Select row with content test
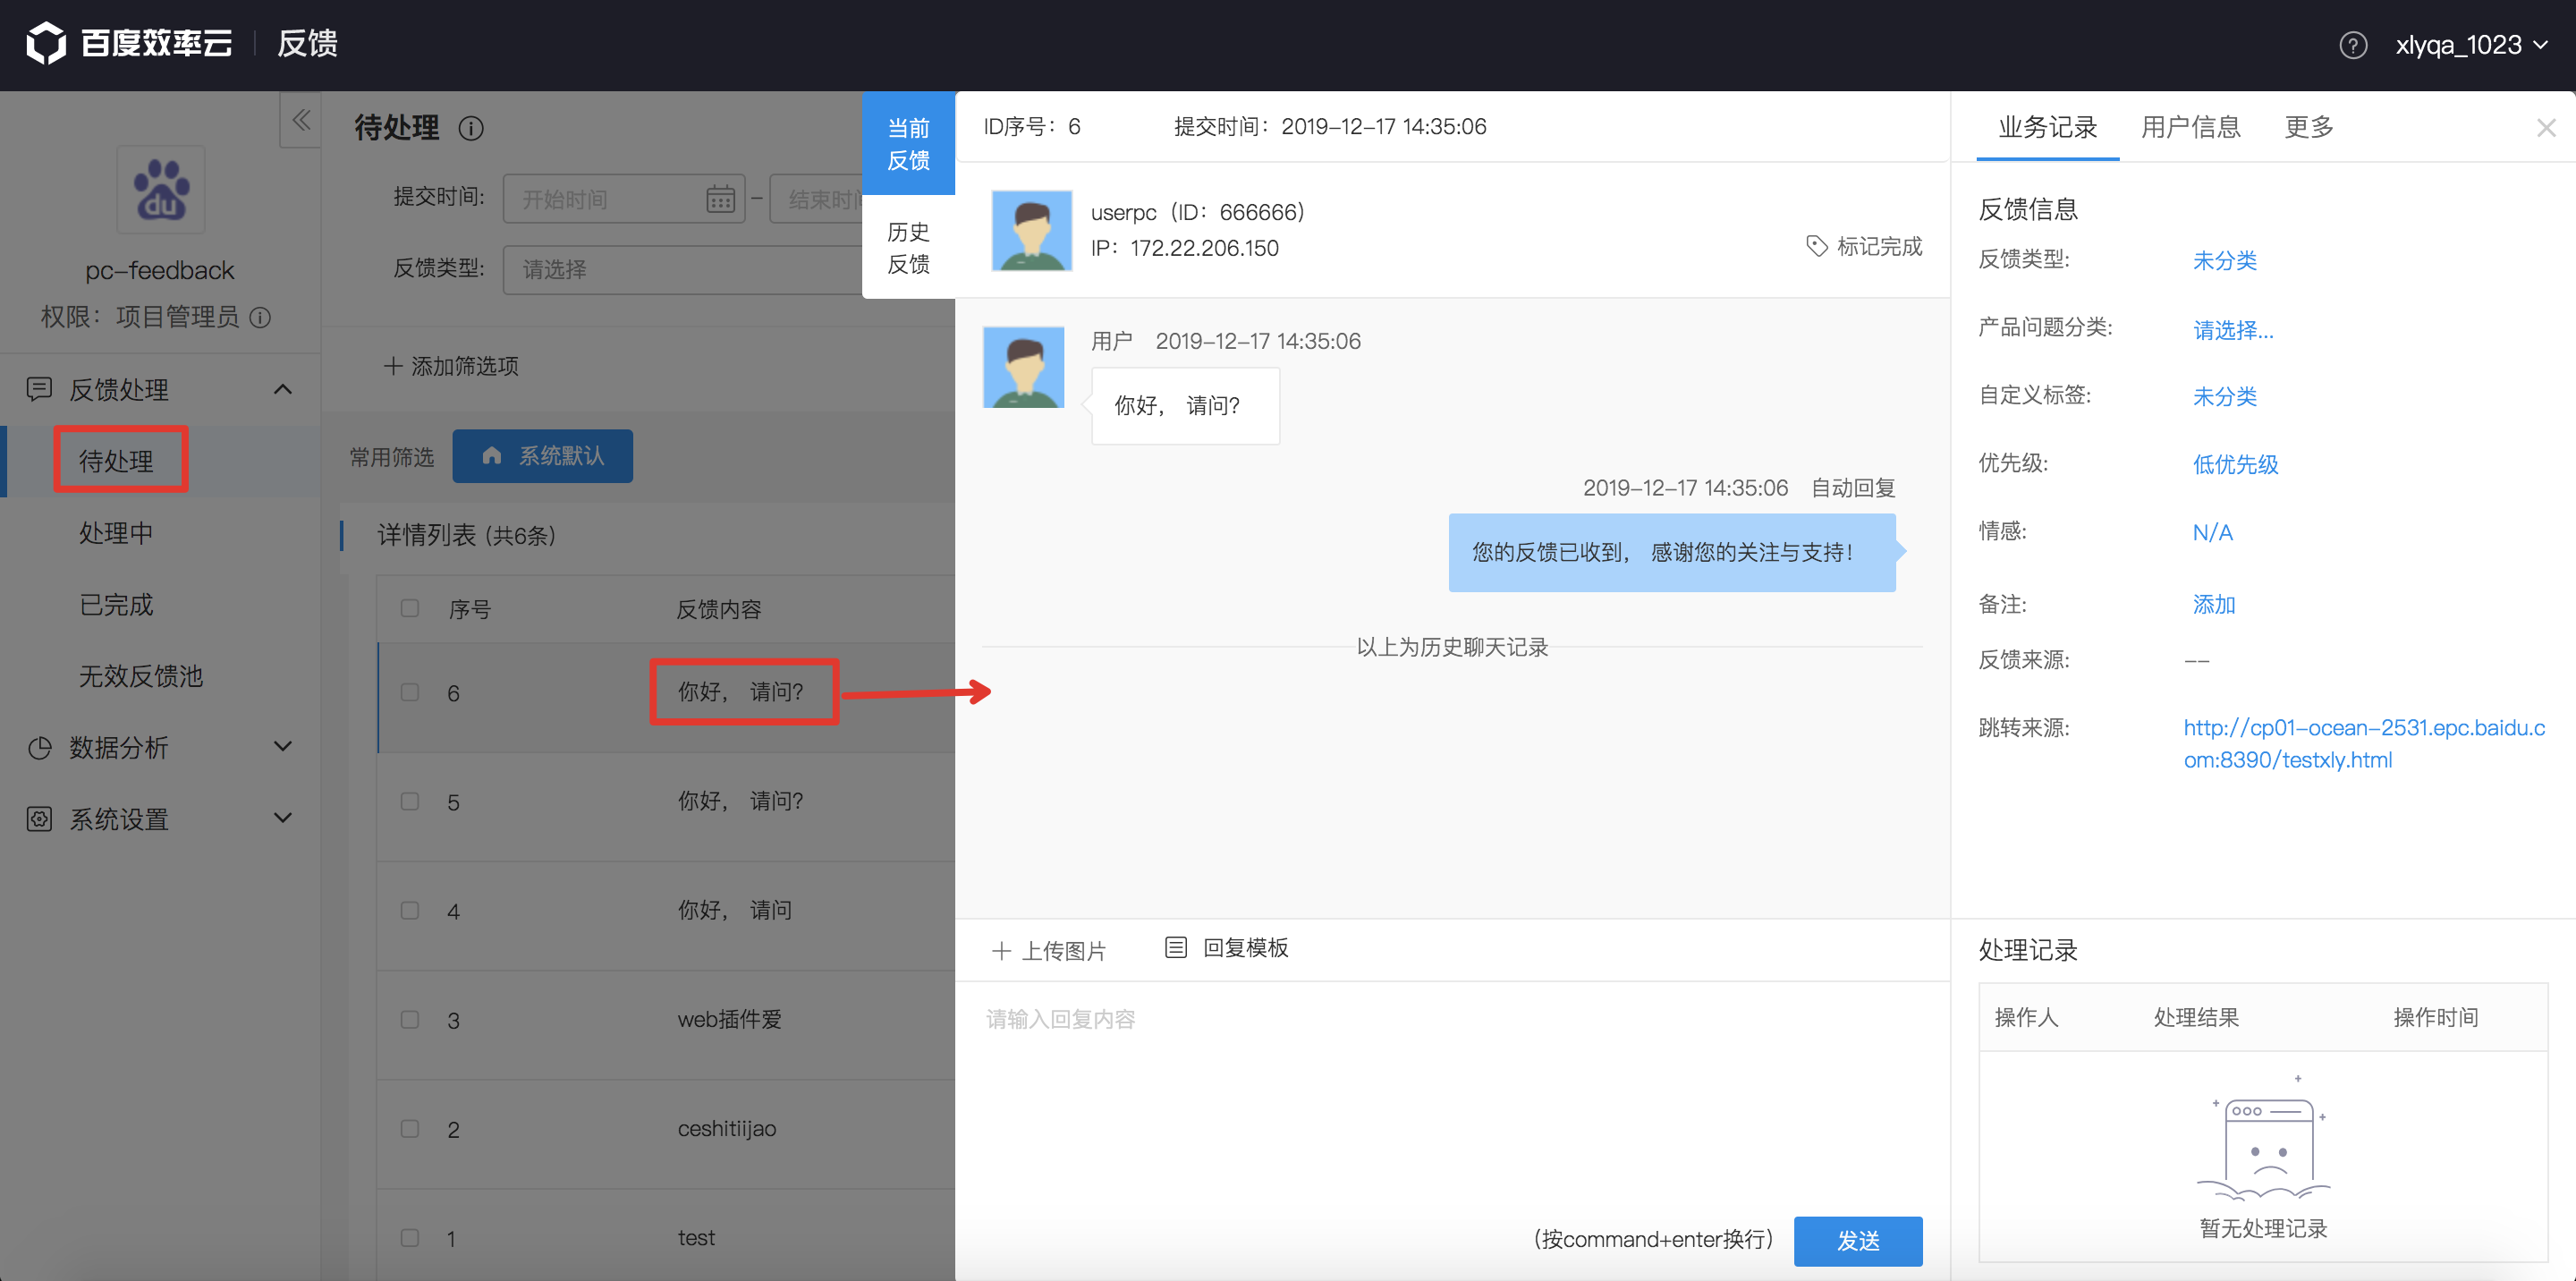Image resolution: width=2576 pixels, height=1281 pixels. (x=666, y=1237)
